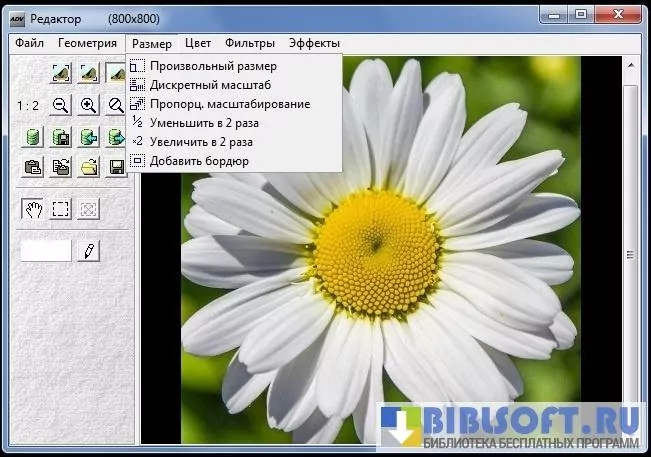Click the open folder icon
This screenshot has height=457, width=651.
(89, 167)
